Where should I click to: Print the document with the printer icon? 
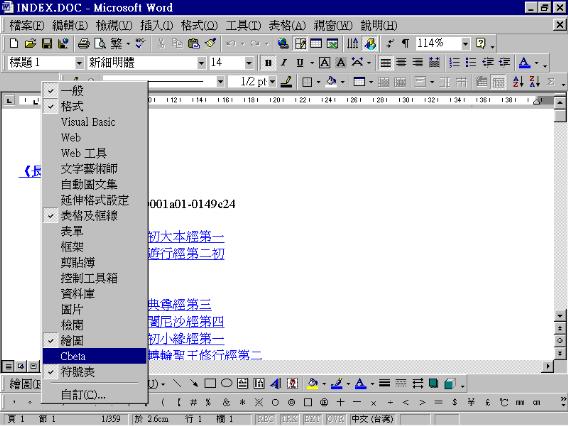84,44
